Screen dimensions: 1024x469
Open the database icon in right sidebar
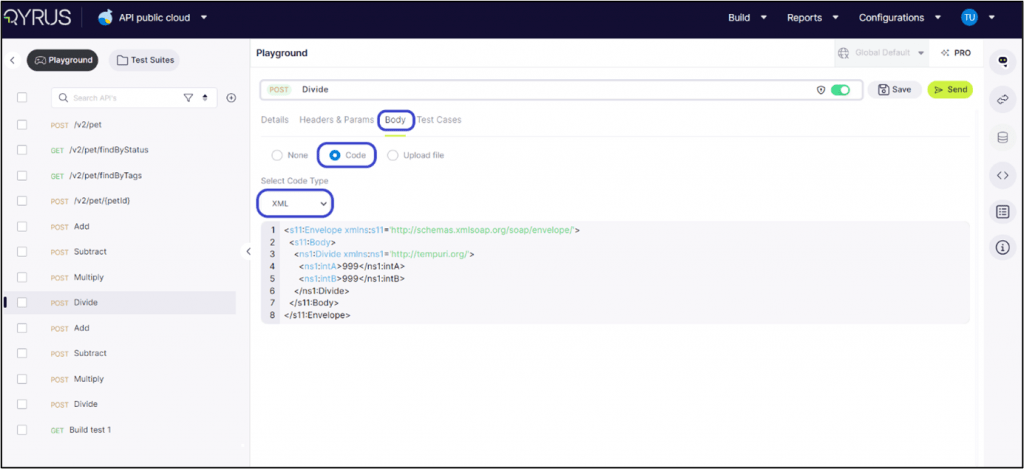1002,138
